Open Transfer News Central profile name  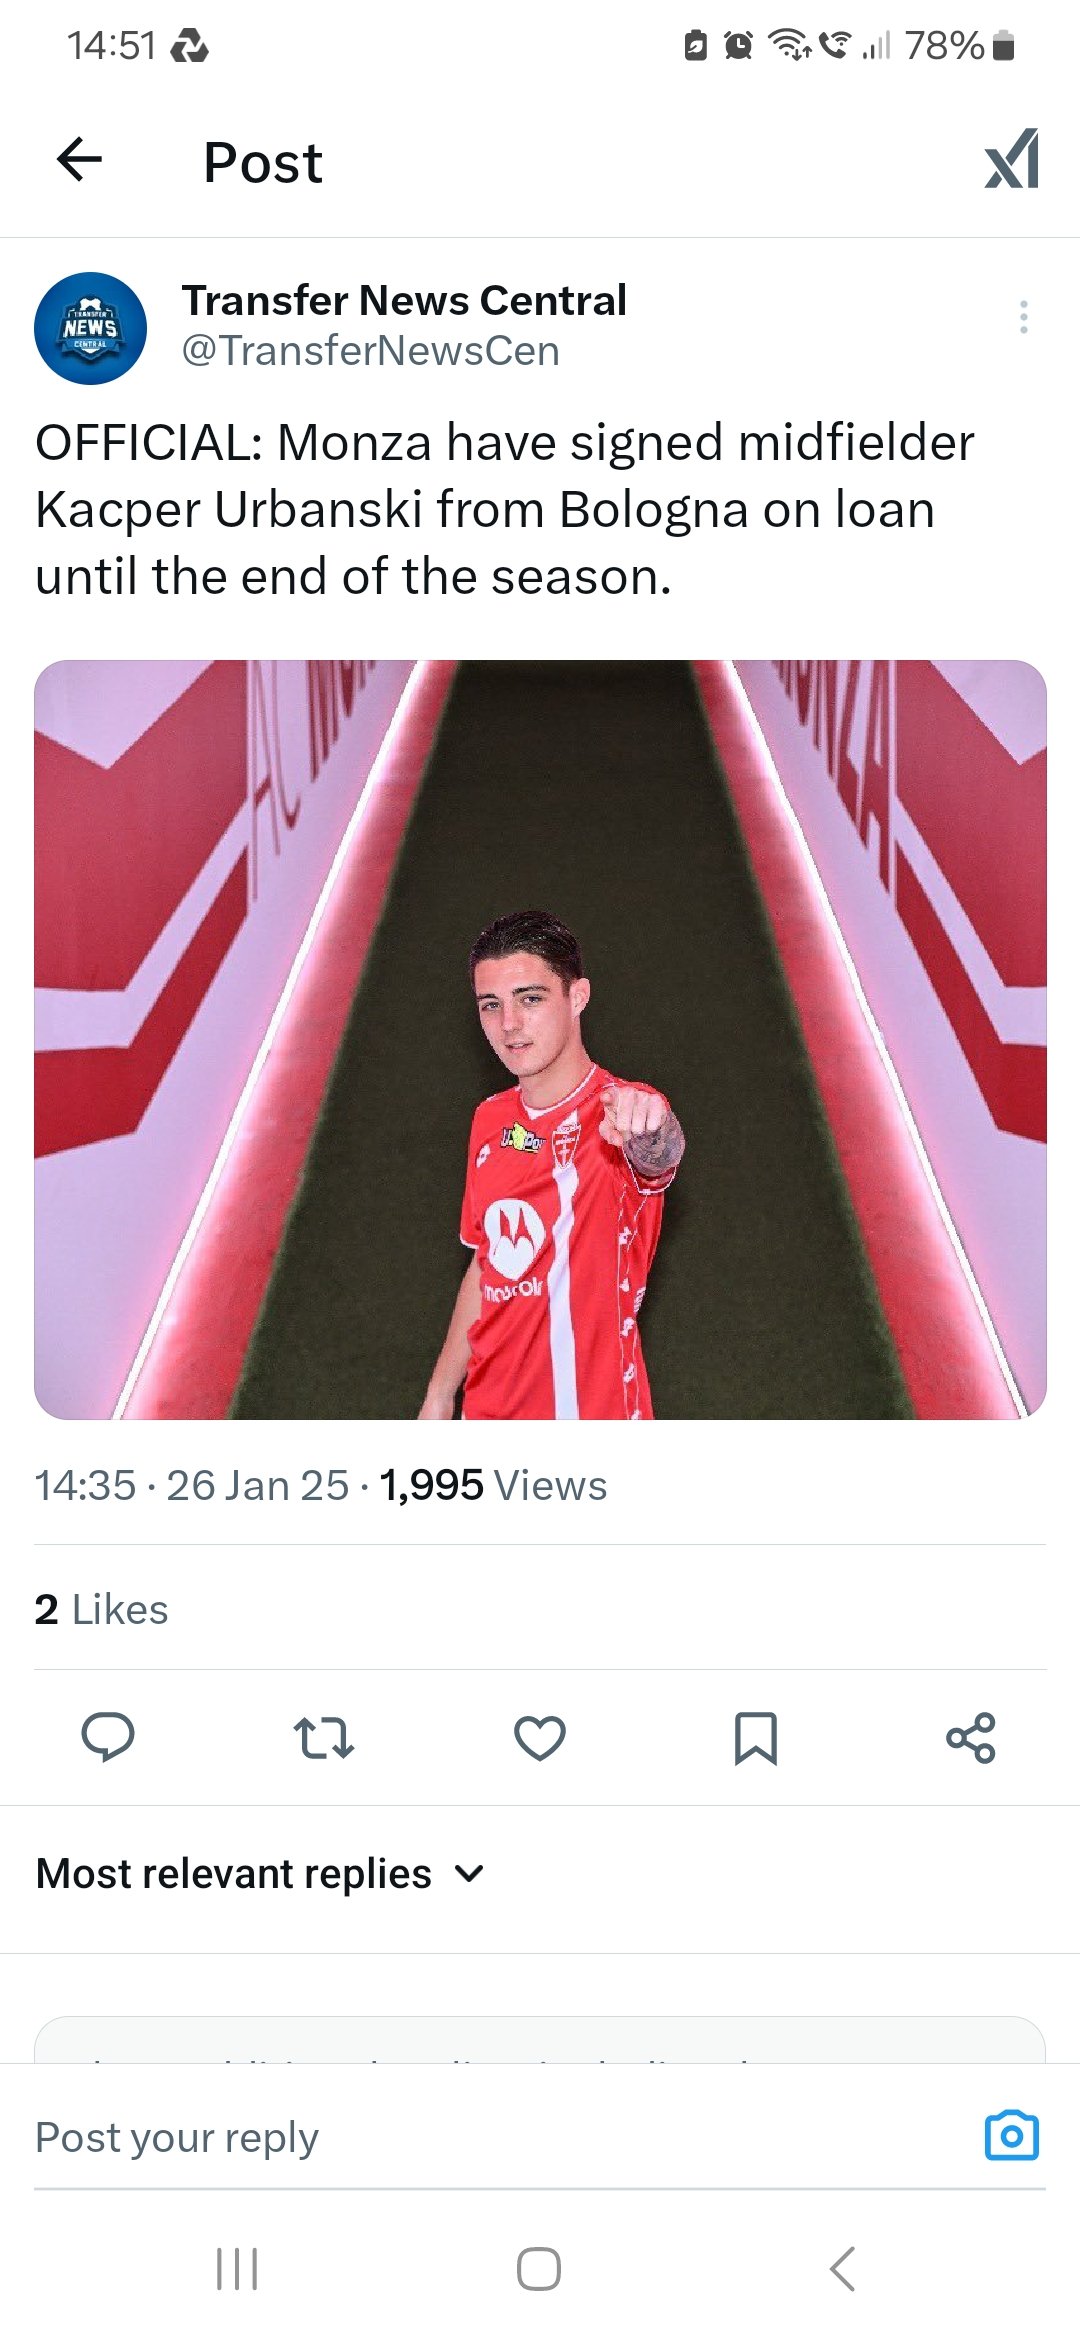(x=404, y=300)
